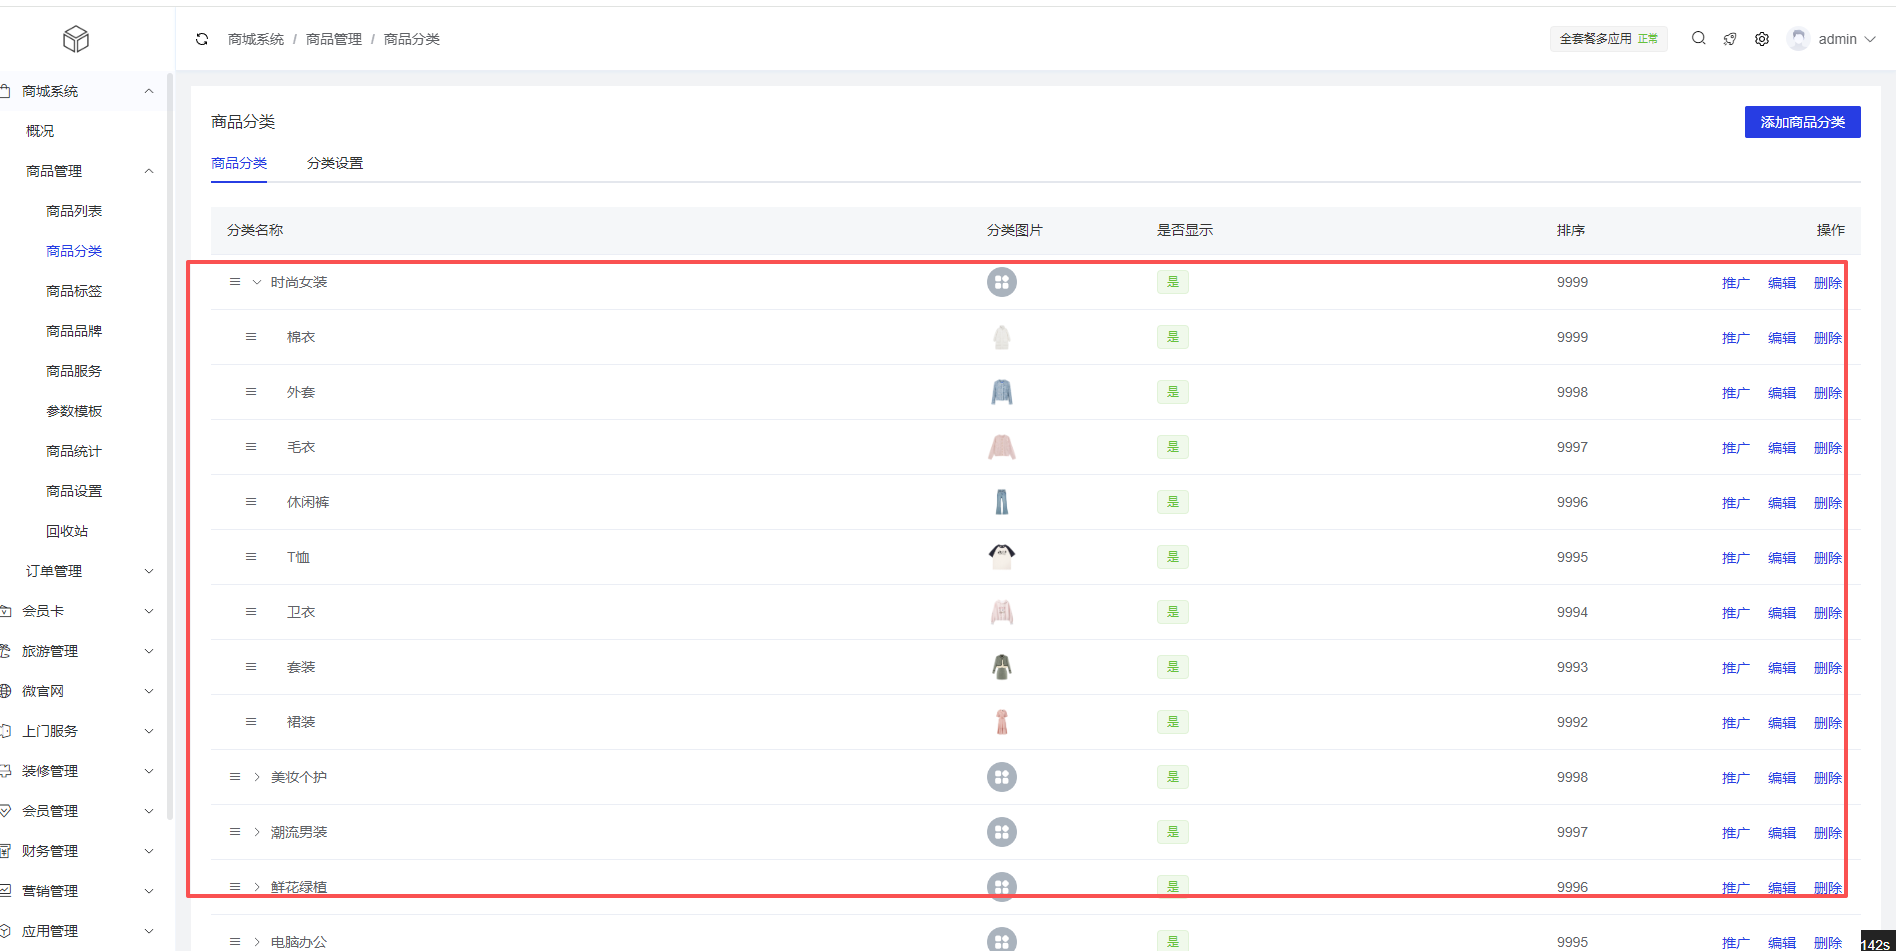Click 编辑 link for 毛衣 row

pyautogui.click(x=1781, y=448)
